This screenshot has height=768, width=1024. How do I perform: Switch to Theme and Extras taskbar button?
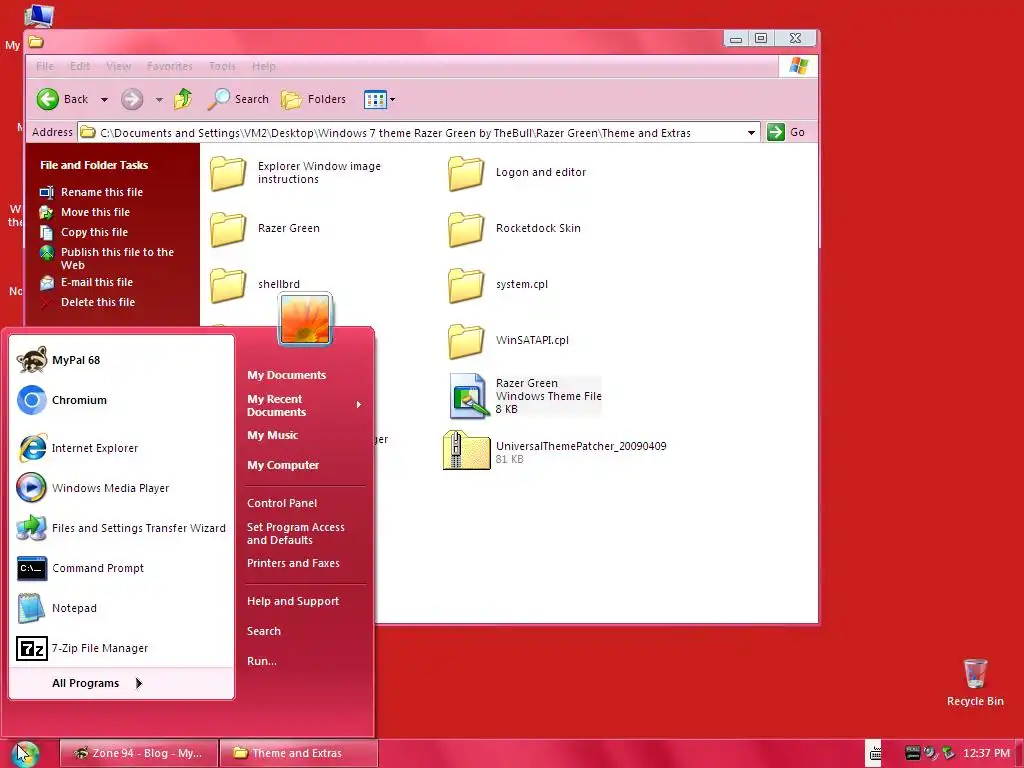pyautogui.click(x=298, y=754)
